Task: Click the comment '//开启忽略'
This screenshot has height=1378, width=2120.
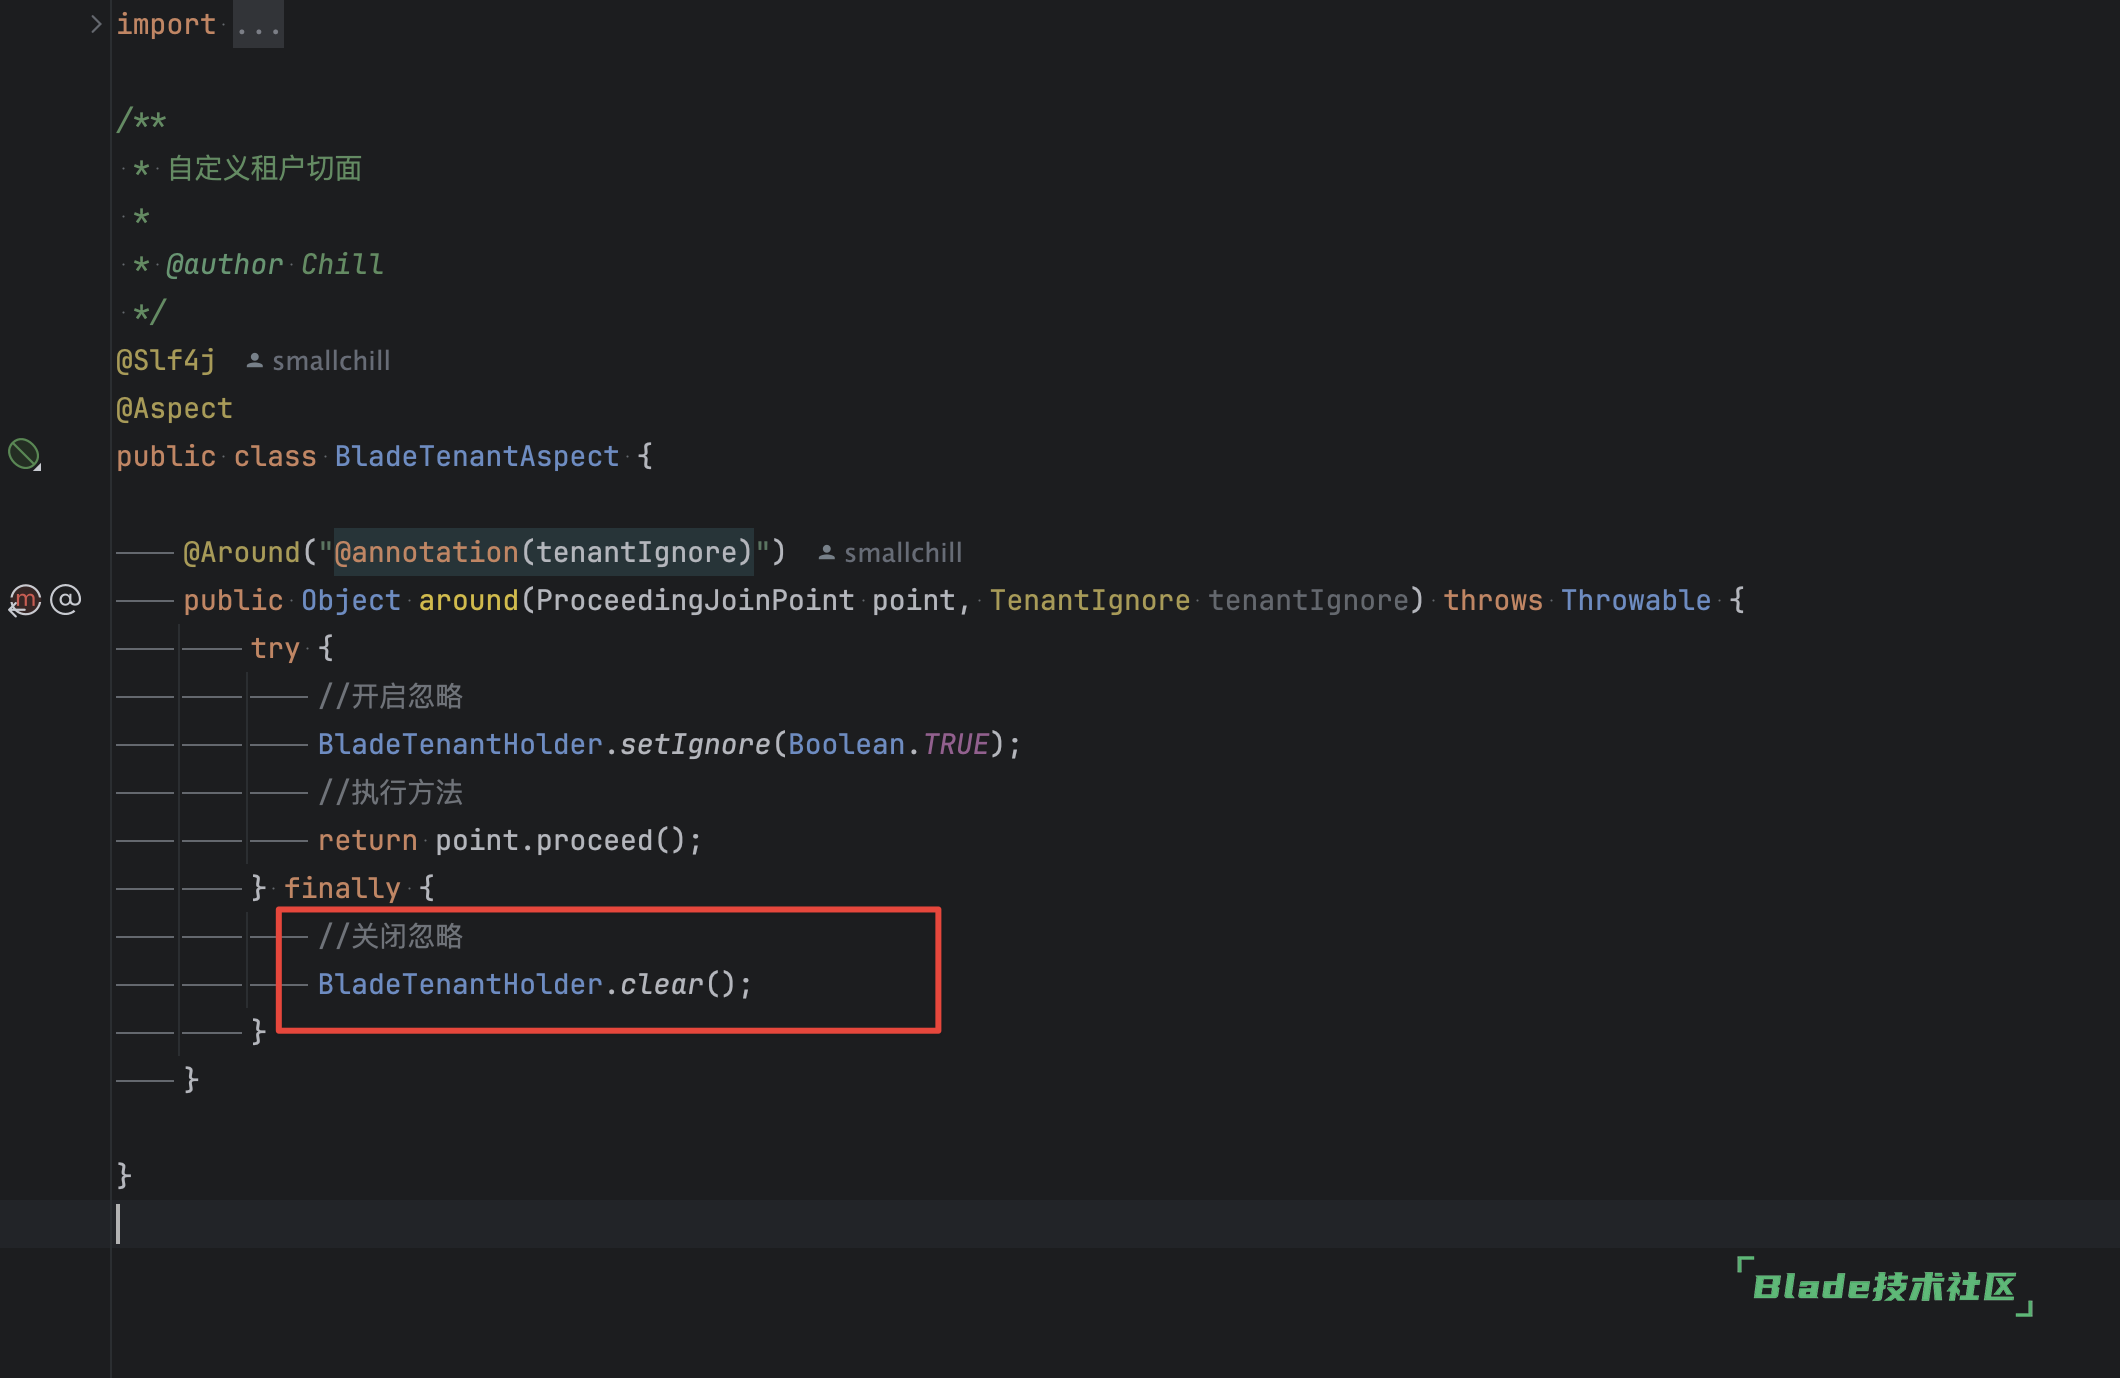Action: tap(390, 696)
